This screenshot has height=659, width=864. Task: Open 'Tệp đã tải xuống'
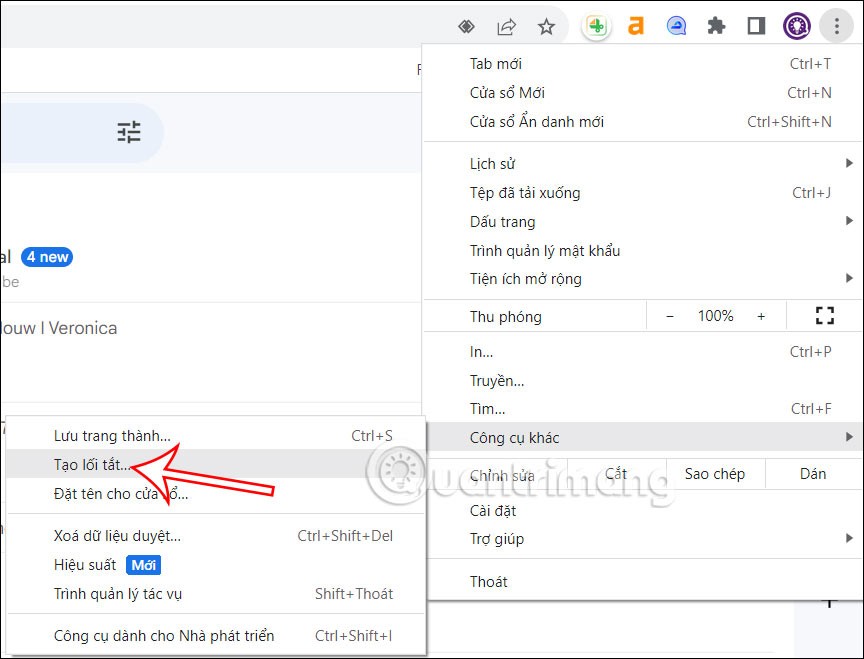[x=642, y=192]
